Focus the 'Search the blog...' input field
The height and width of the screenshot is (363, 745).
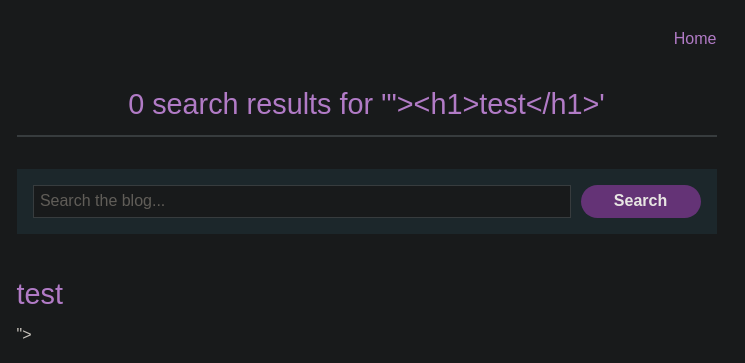pyautogui.click(x=302, y=201)
